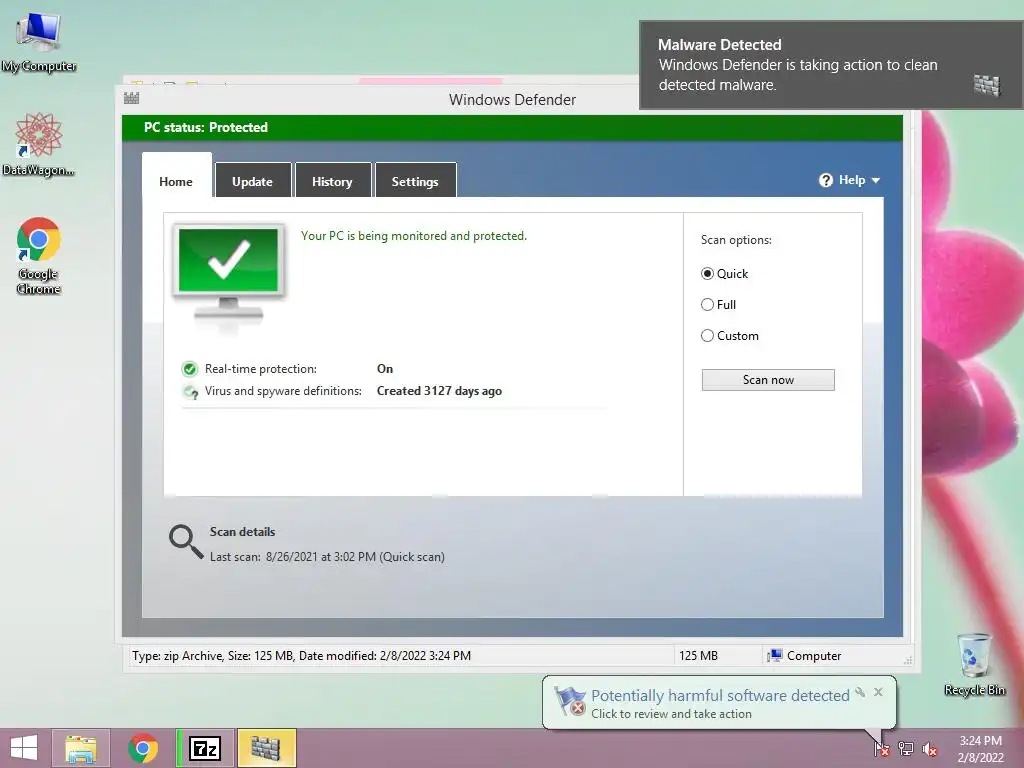Click the Scan now button

coord(768,380)
